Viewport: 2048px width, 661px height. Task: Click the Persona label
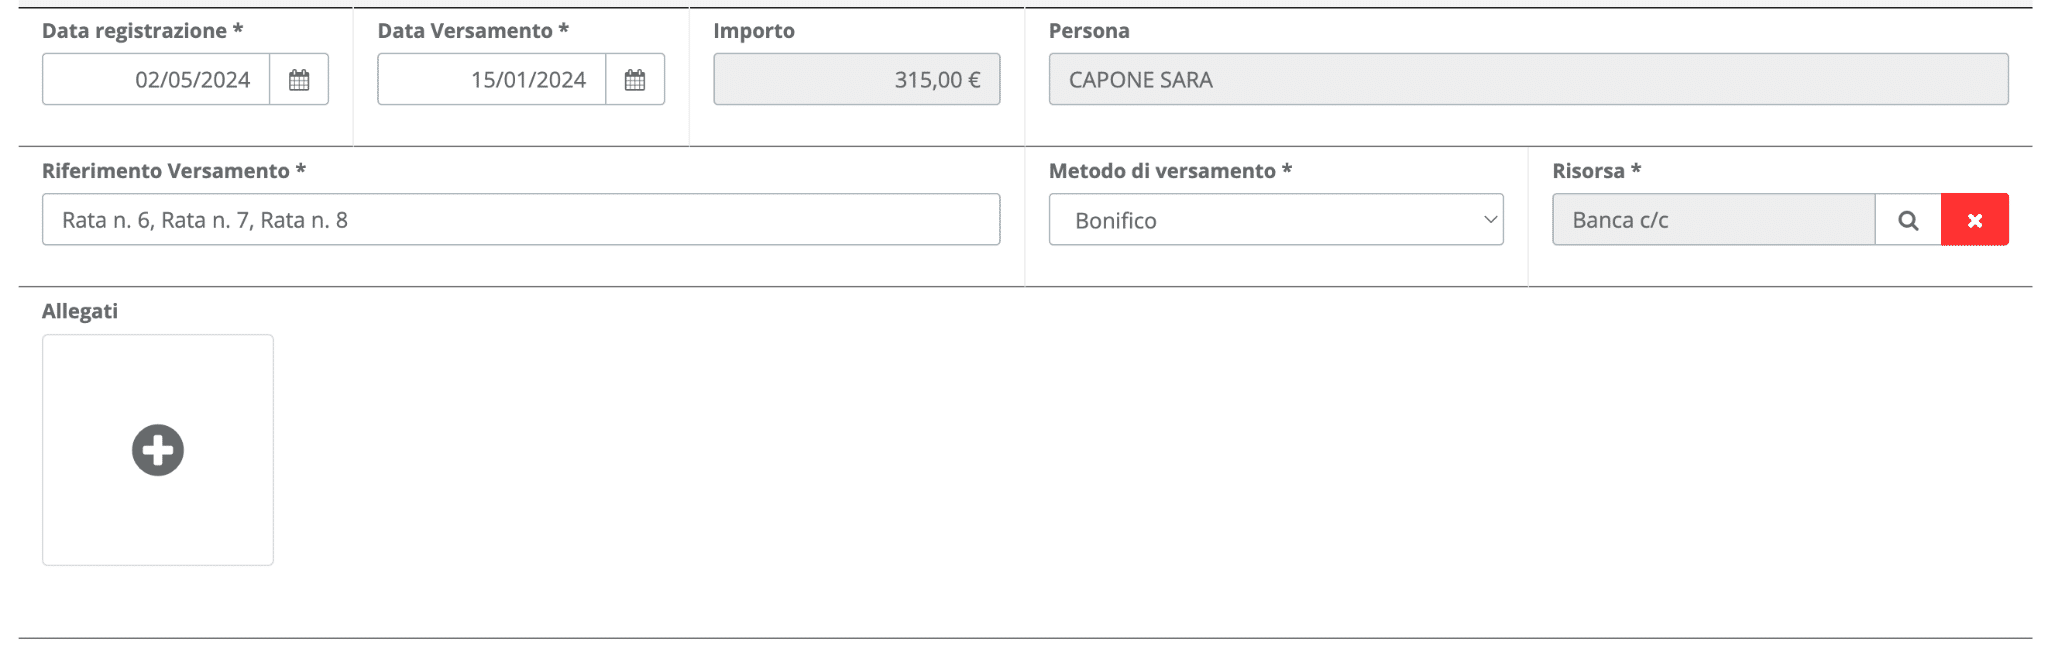(1089, 31)
